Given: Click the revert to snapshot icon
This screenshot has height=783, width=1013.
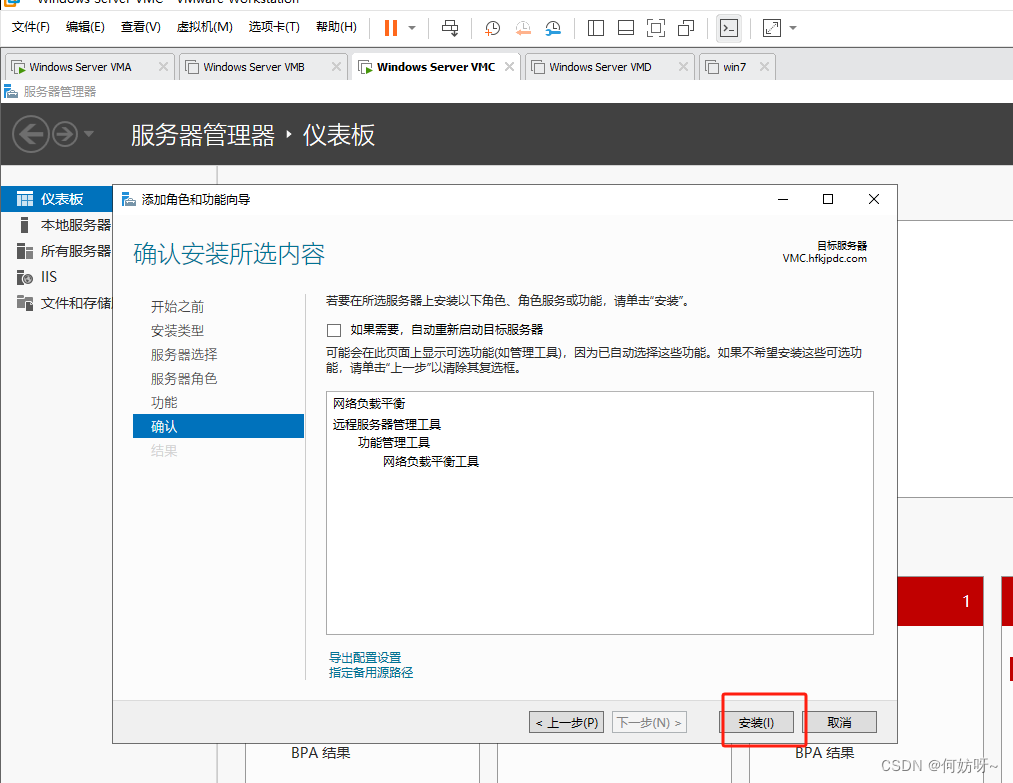Looking at the screenshot, I should [x=523, y=28].
